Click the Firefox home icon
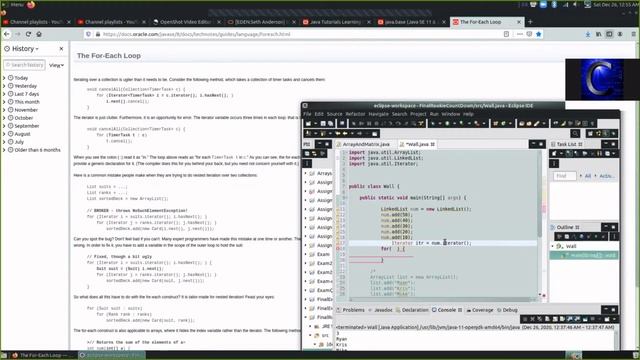 coord(39,34)
